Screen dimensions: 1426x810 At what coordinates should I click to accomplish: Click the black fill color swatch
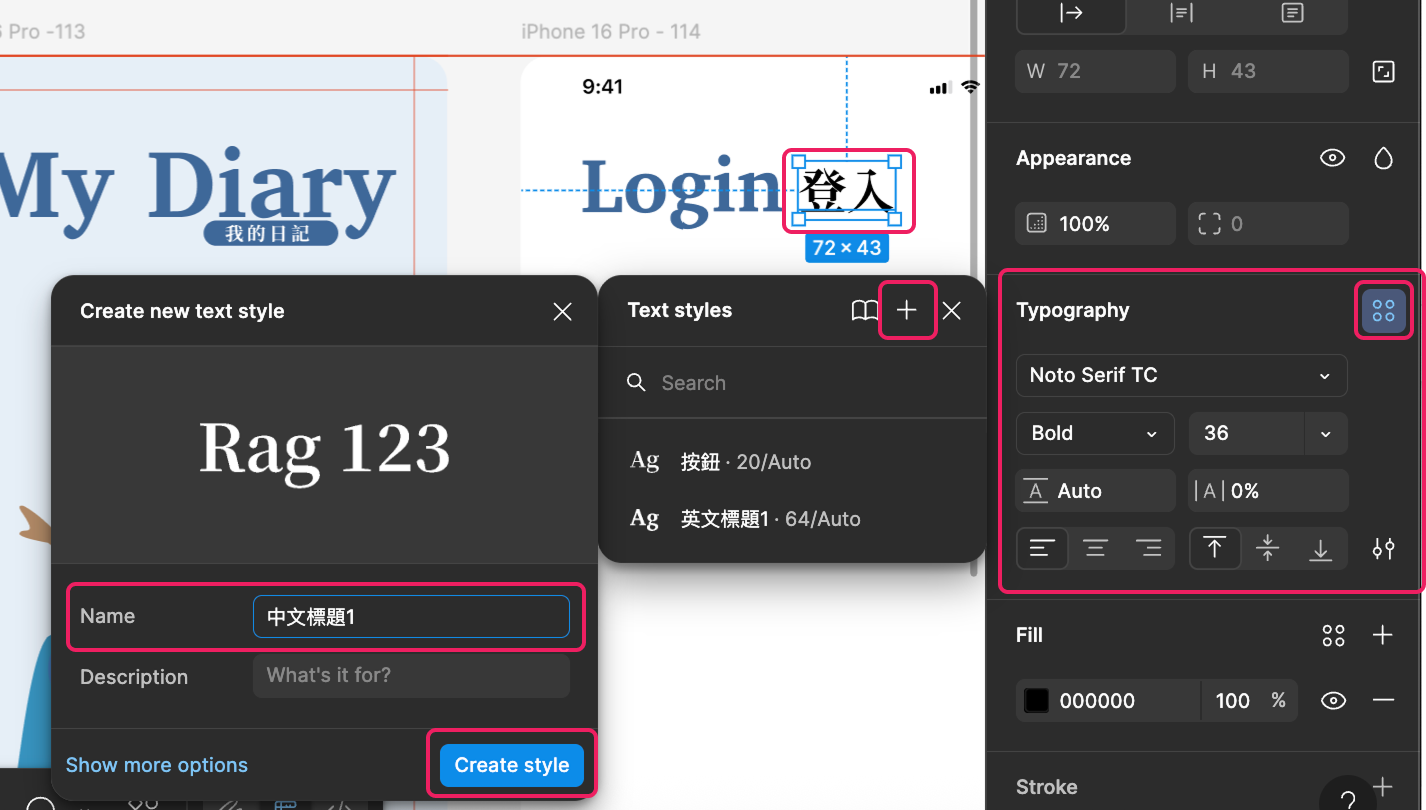click(1037, 701)
